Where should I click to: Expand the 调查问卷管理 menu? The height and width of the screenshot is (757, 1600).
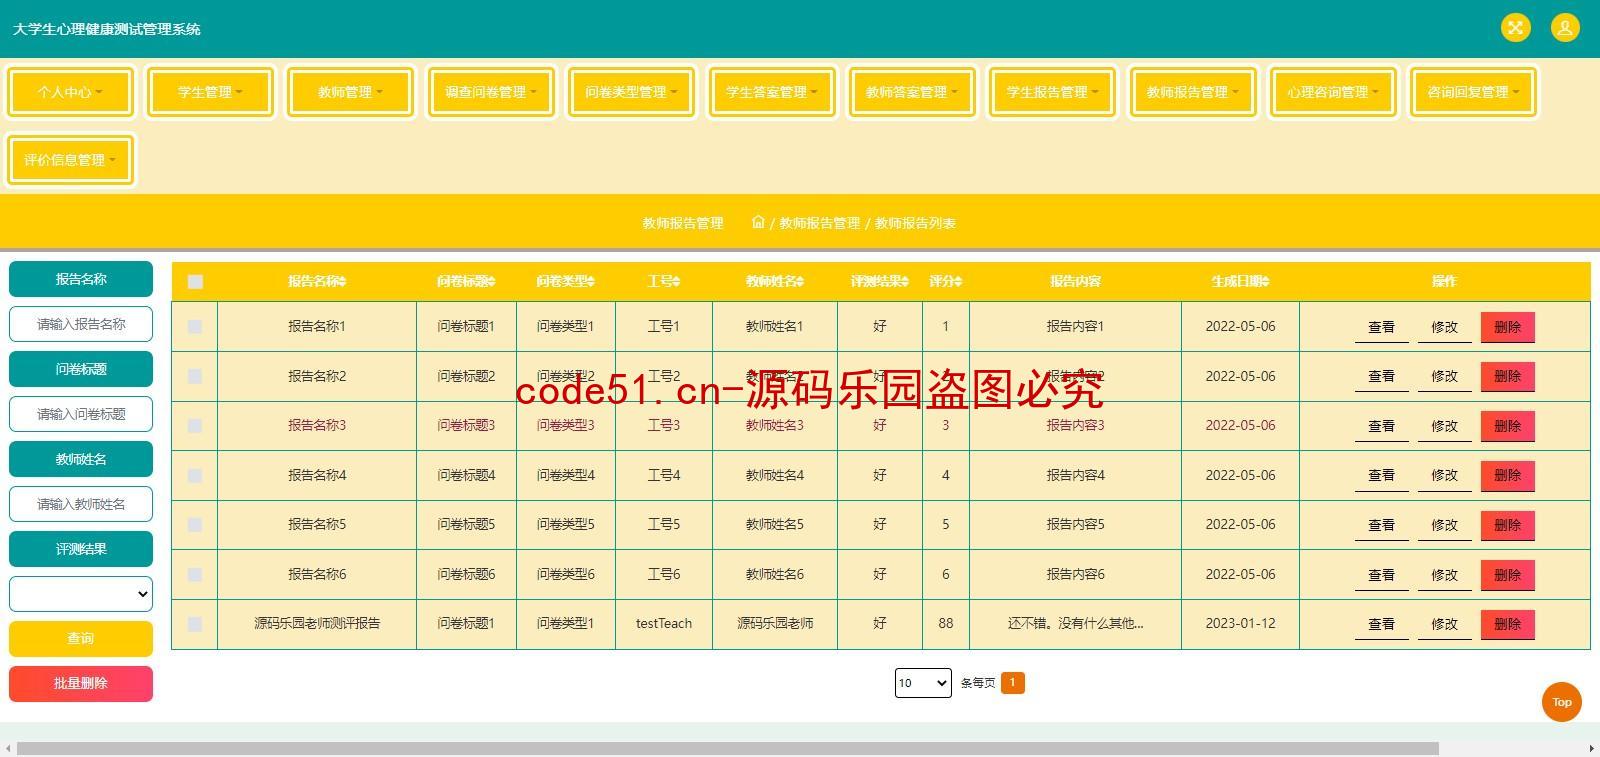(x=491, y=92)
